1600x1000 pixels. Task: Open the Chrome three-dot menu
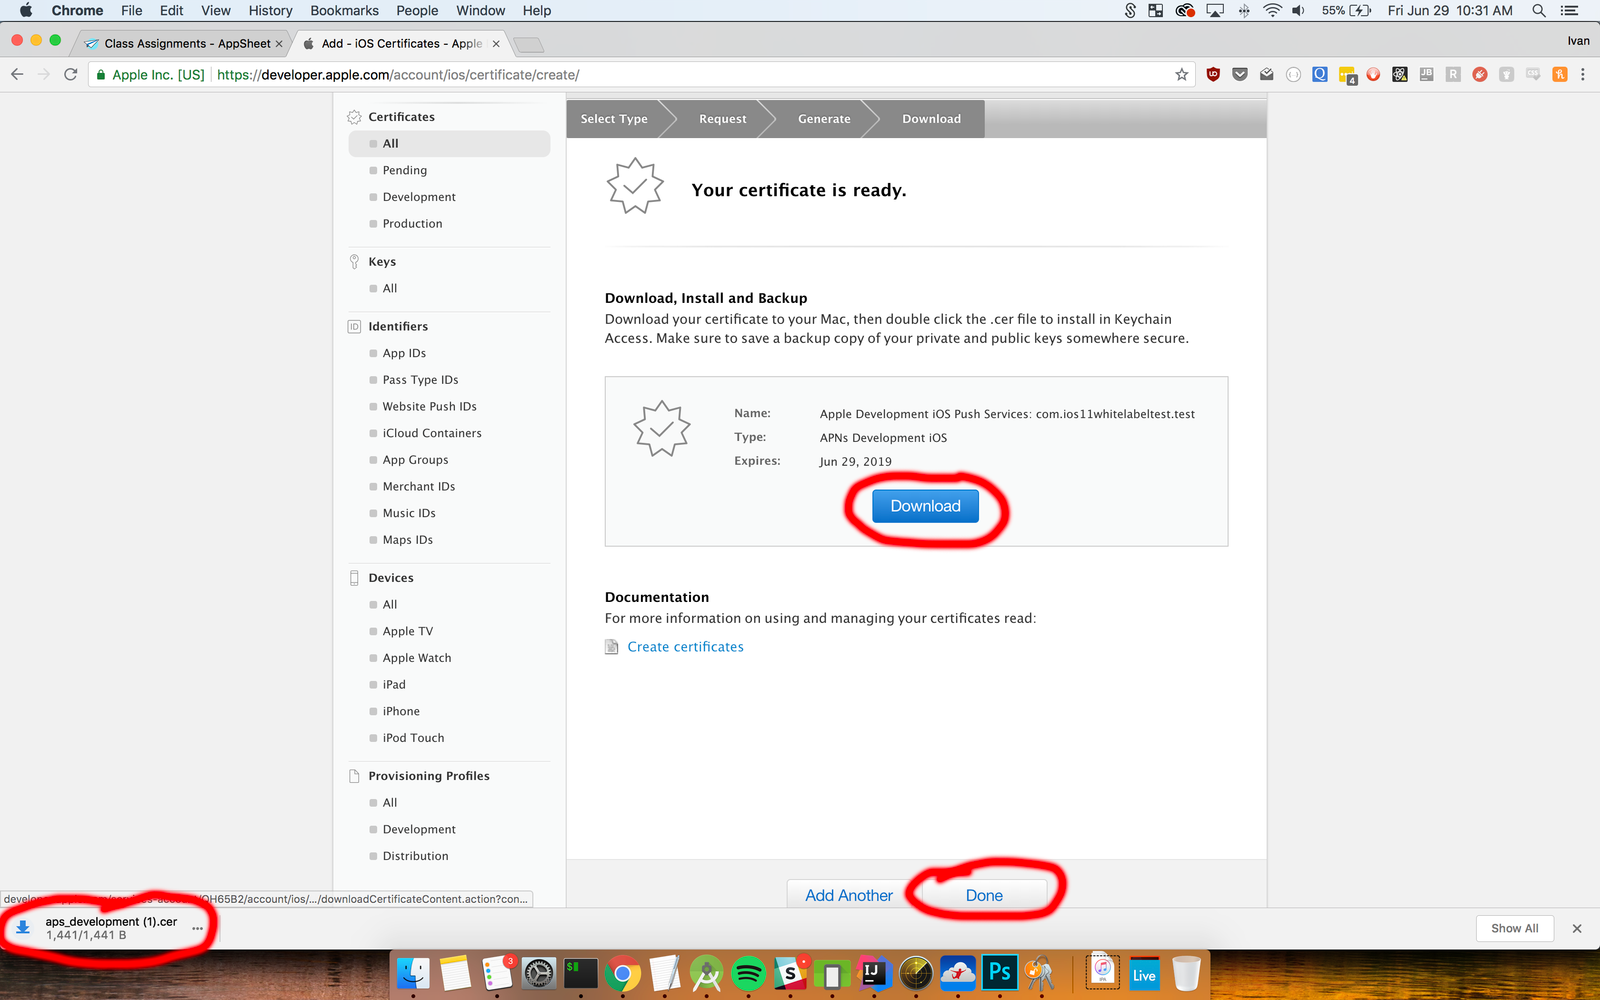1583,74
